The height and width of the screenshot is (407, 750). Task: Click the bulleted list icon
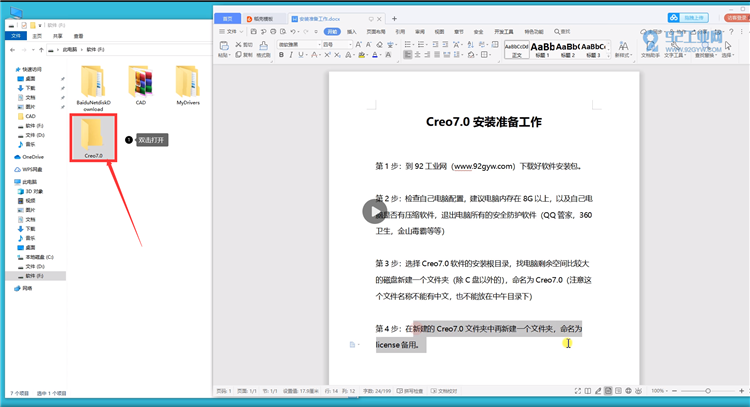(x=408, y=44)
